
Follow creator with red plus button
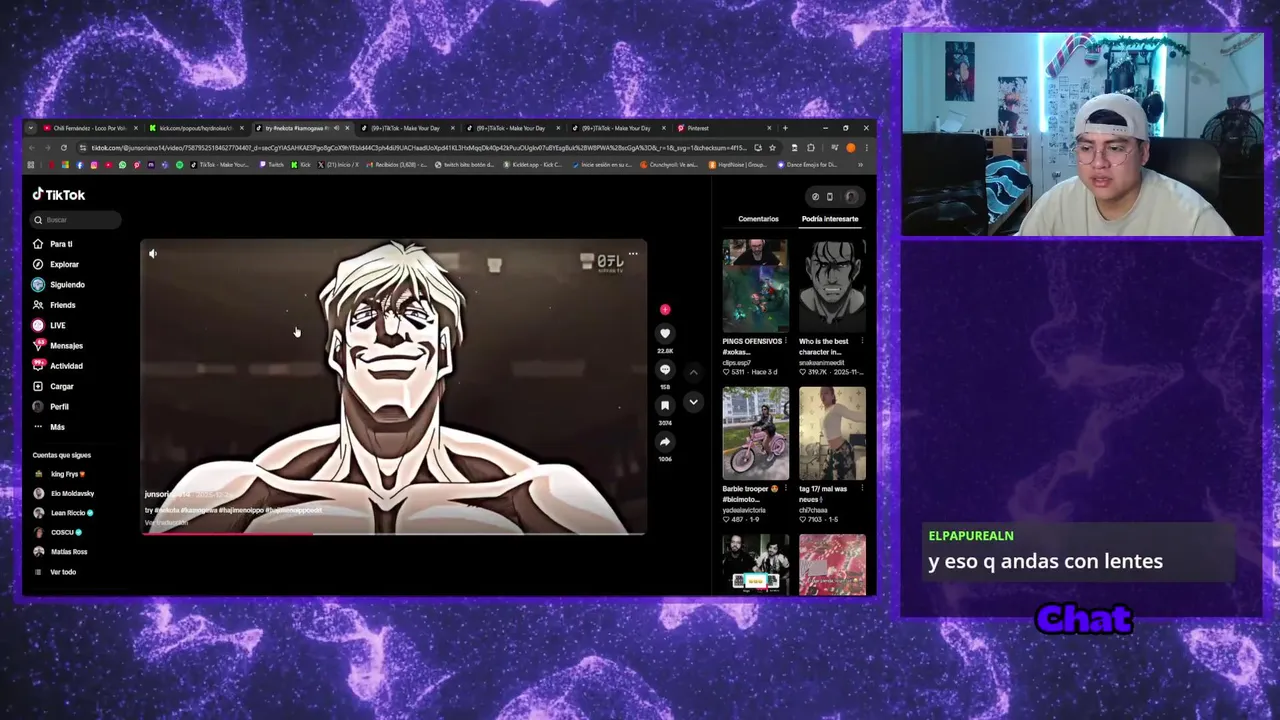click(665, 310)
